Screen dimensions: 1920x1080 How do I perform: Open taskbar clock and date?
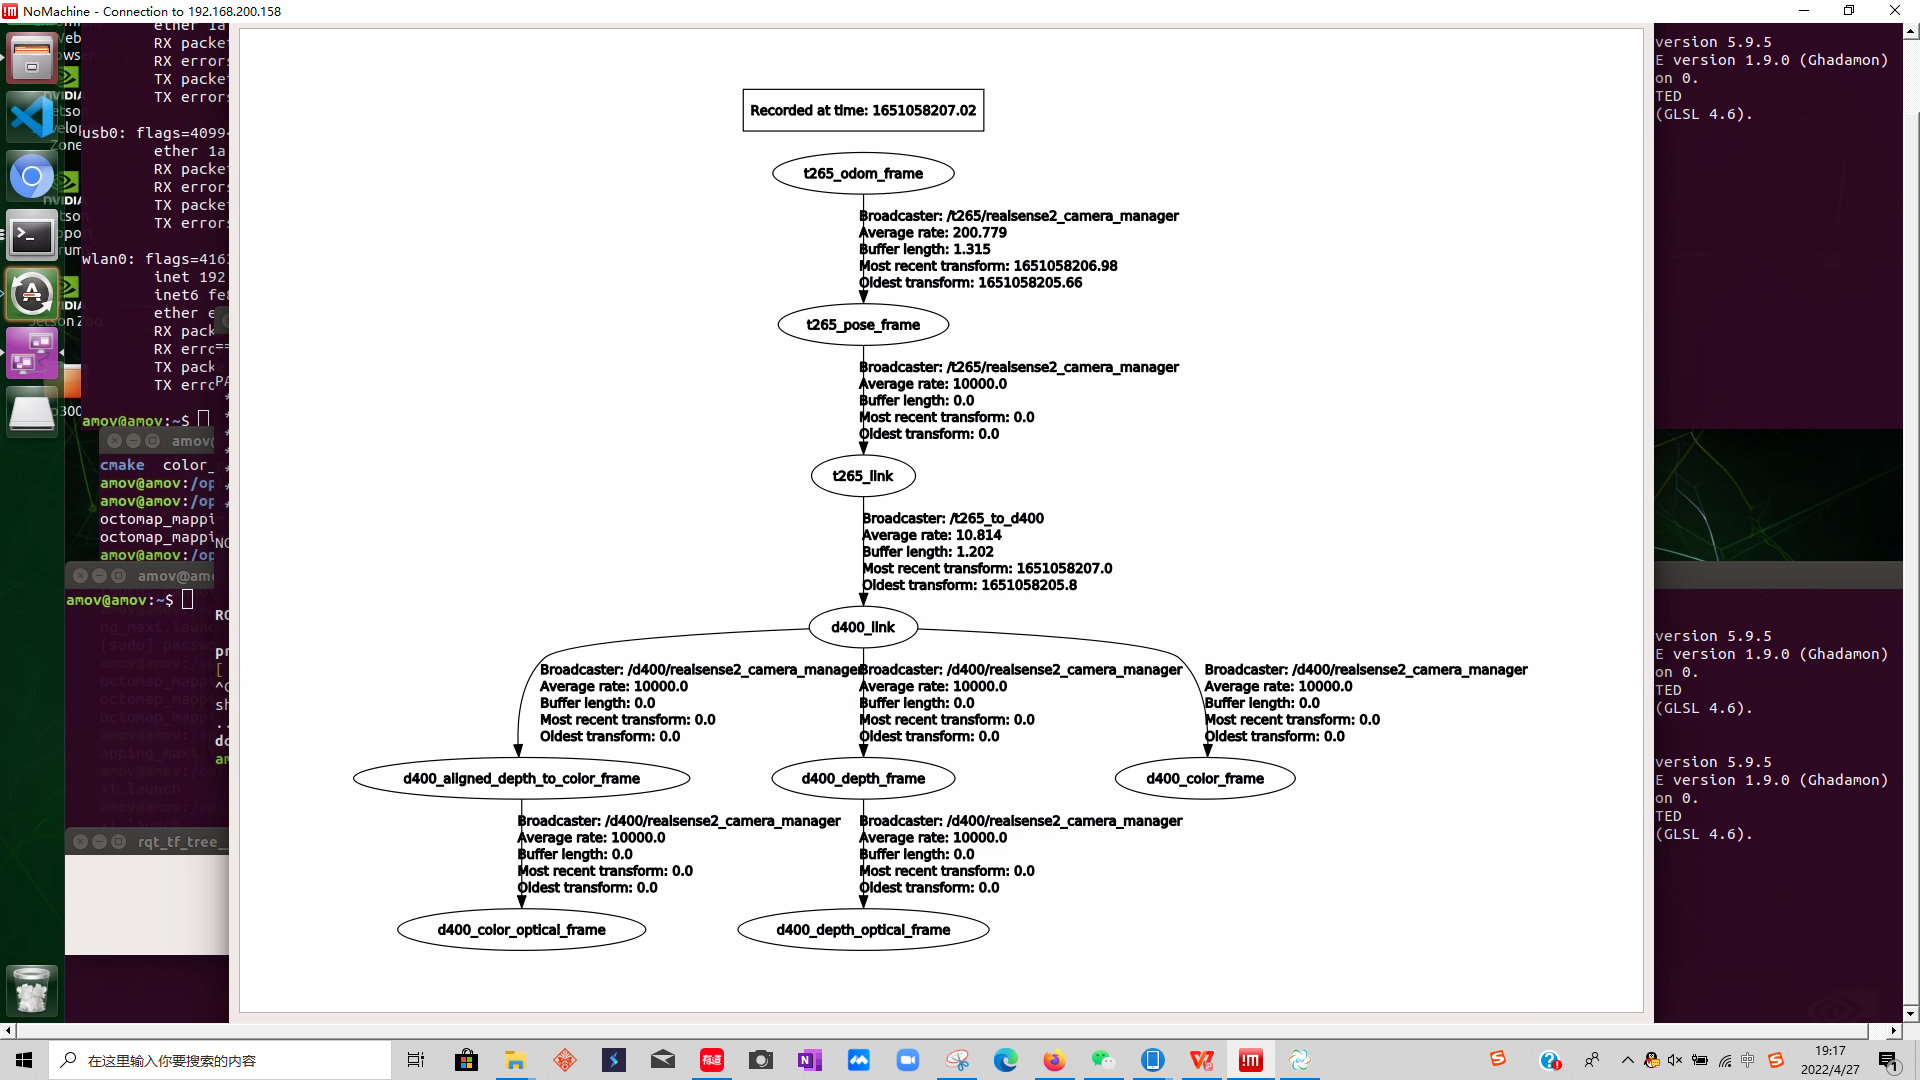tap(1830, 1060)
